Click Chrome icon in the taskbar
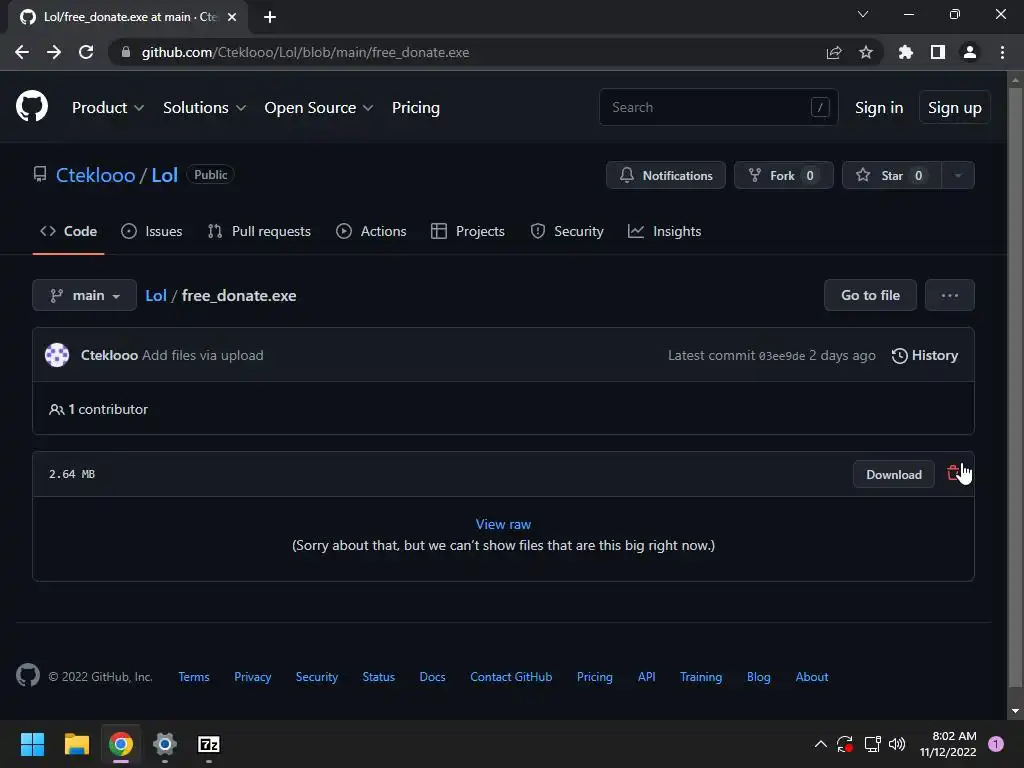This screenshot has height=768, width=1024. 121,744
